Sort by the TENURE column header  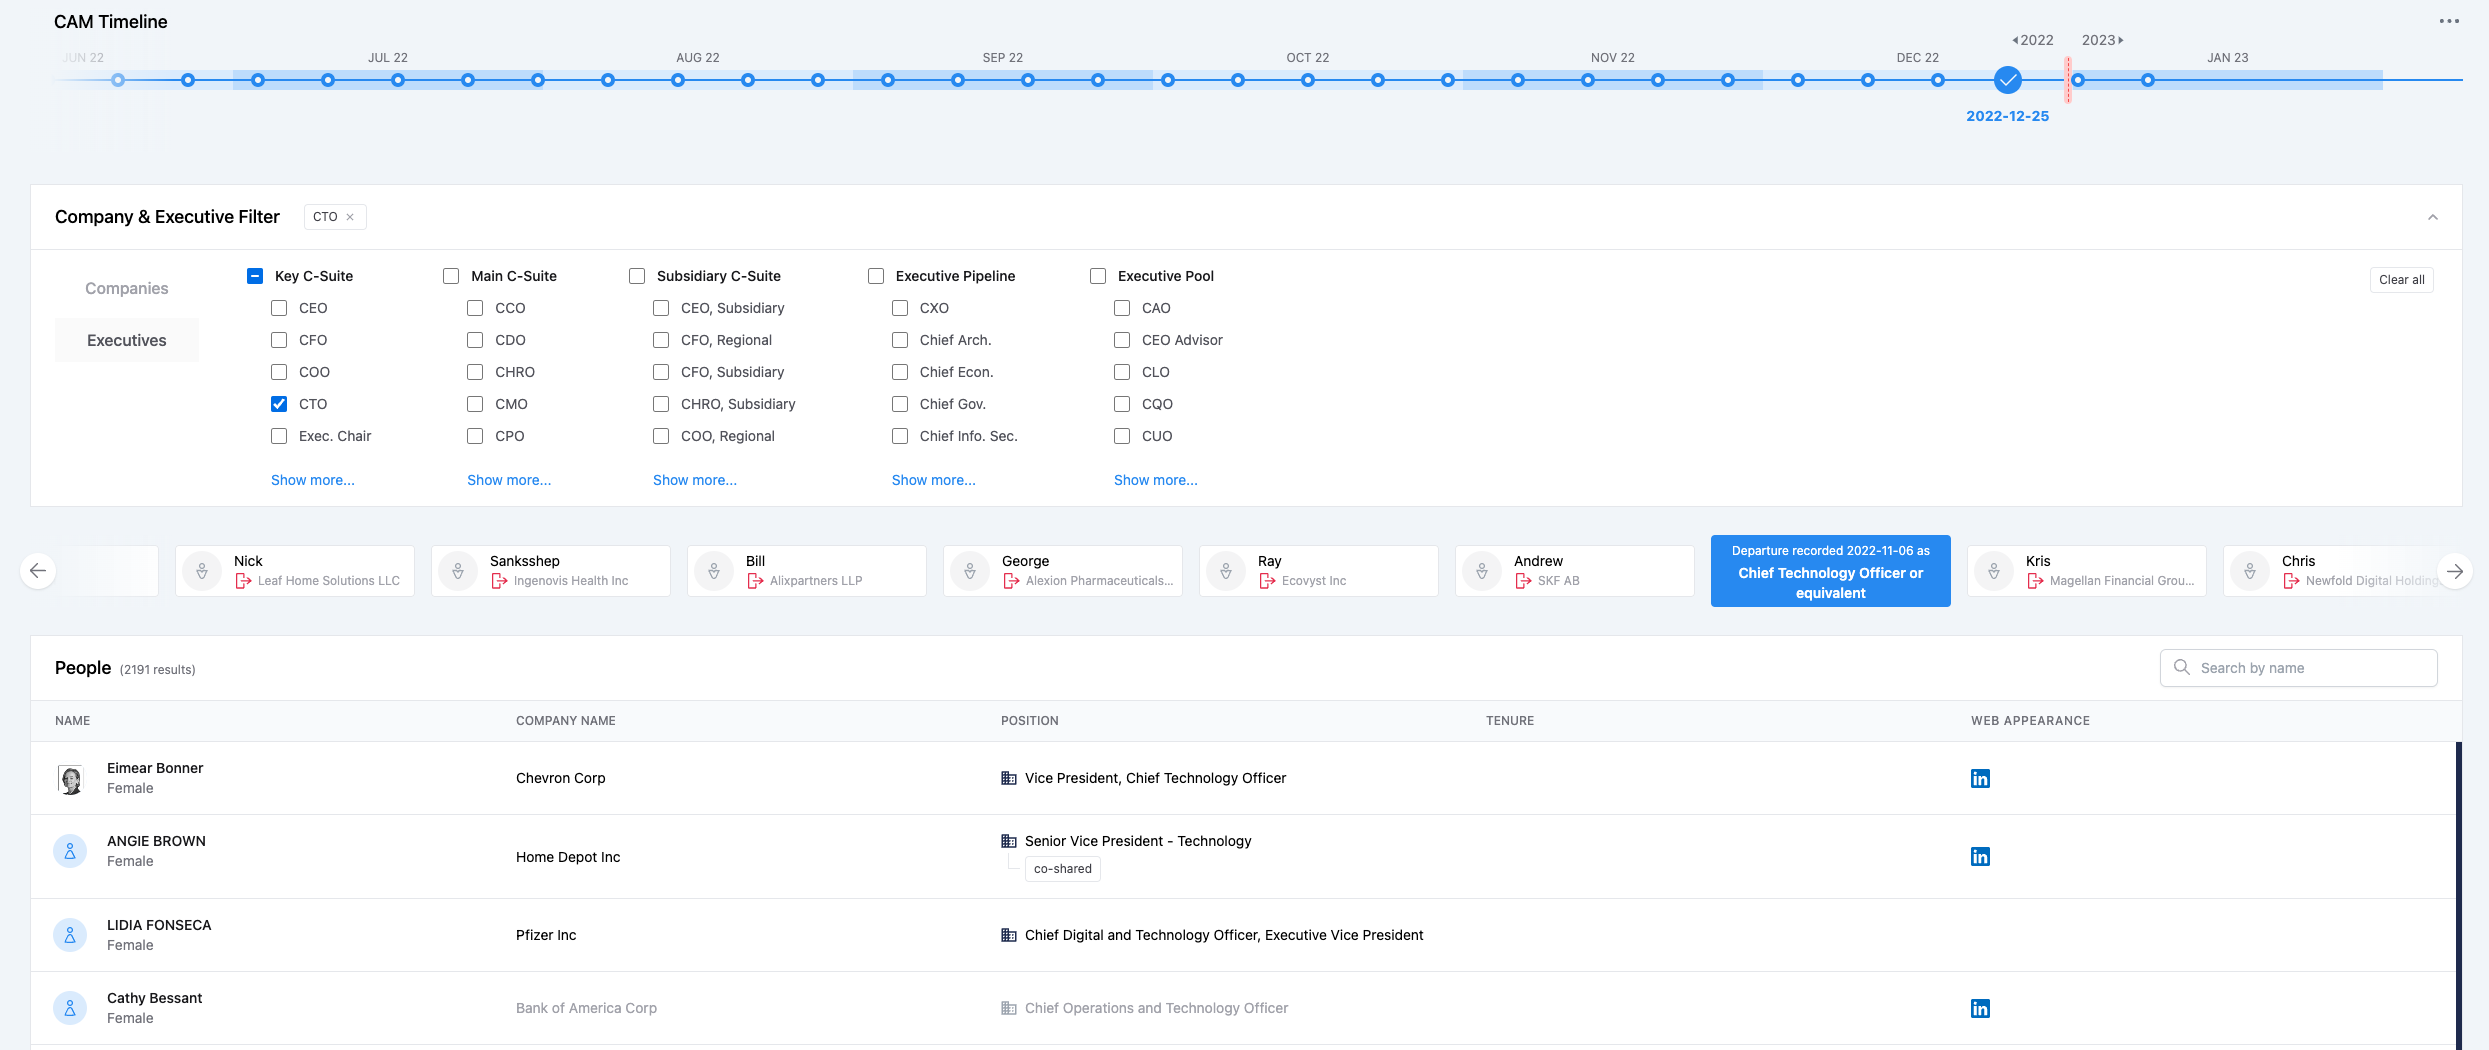point(1510,721)
